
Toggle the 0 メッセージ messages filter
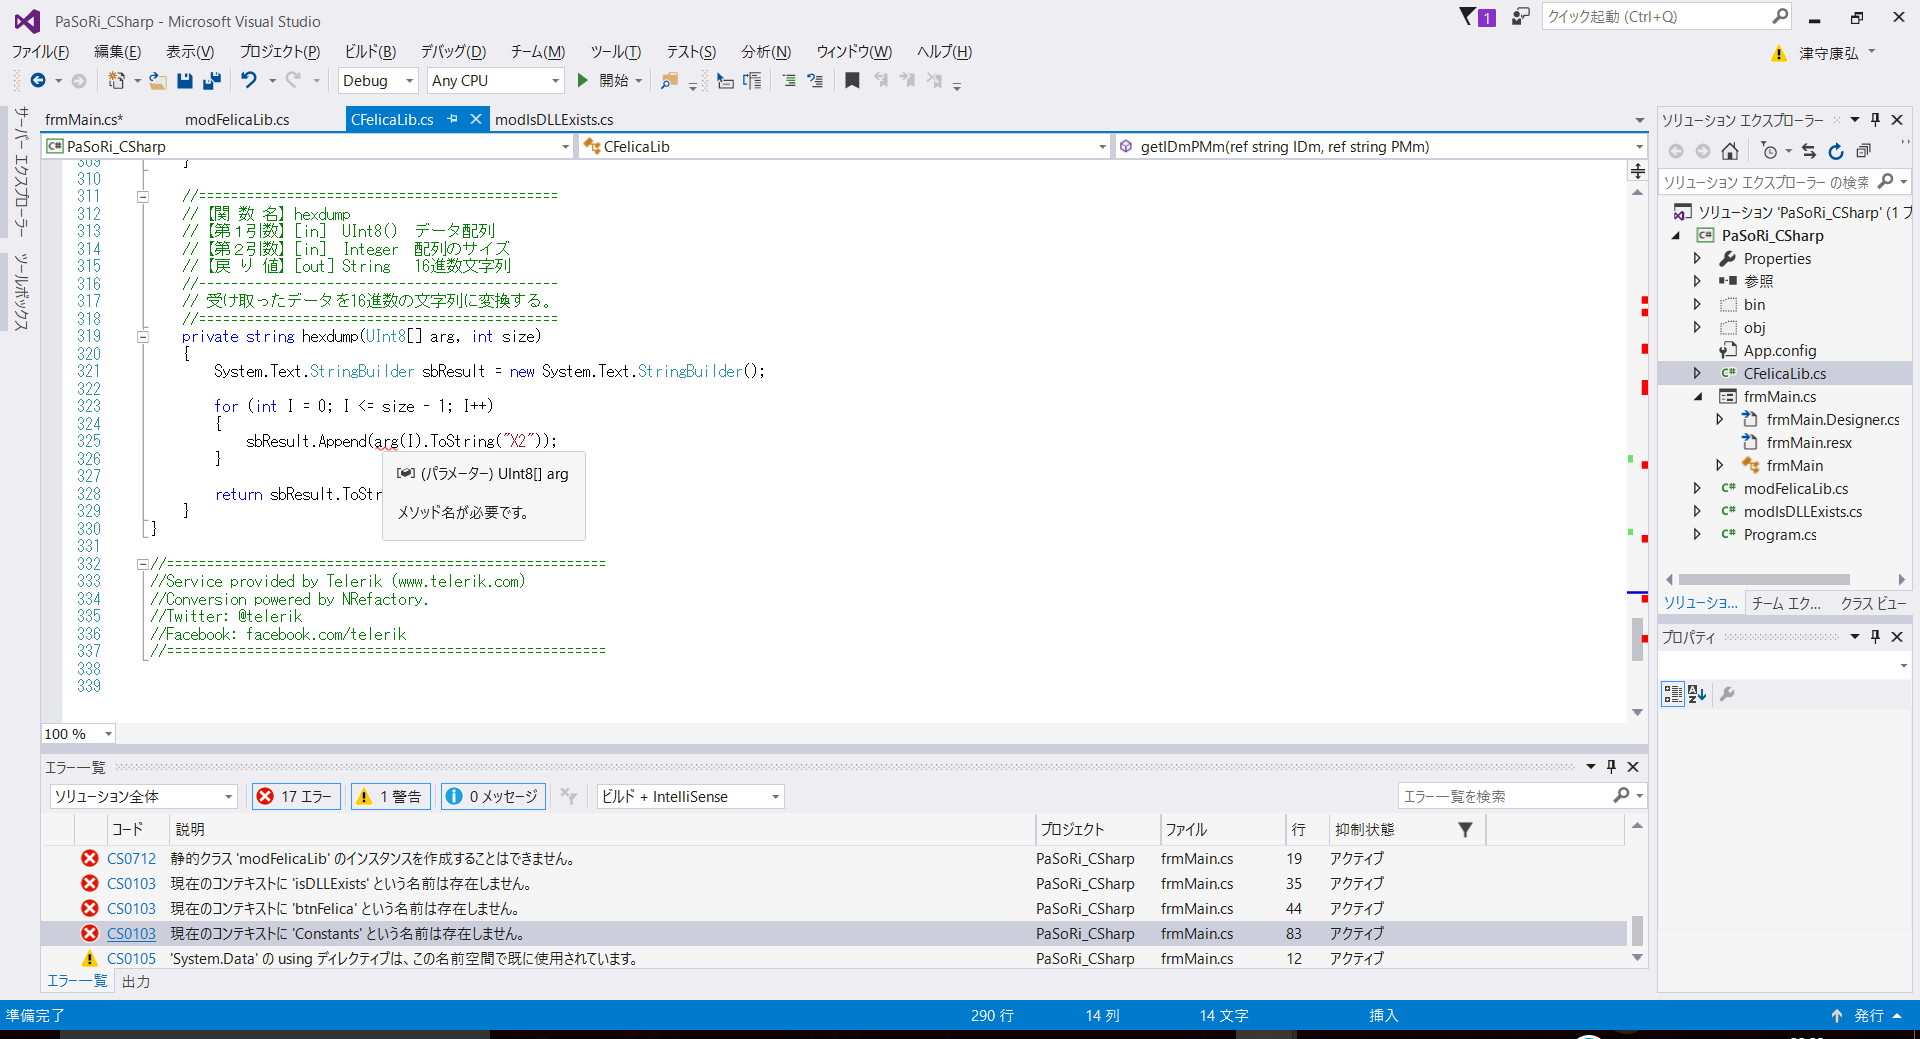[492, 796]
